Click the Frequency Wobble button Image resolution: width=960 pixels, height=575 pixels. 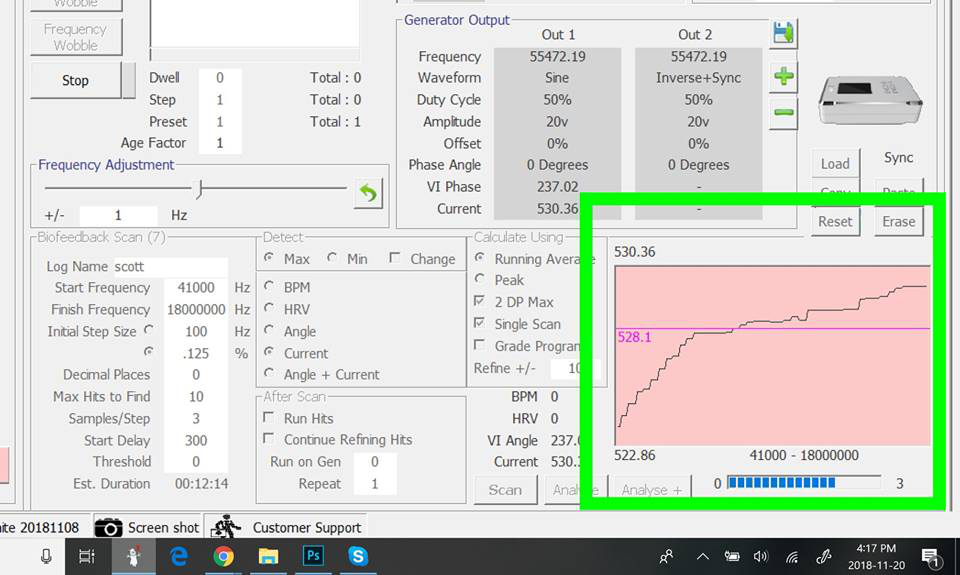tap(75, 37)
